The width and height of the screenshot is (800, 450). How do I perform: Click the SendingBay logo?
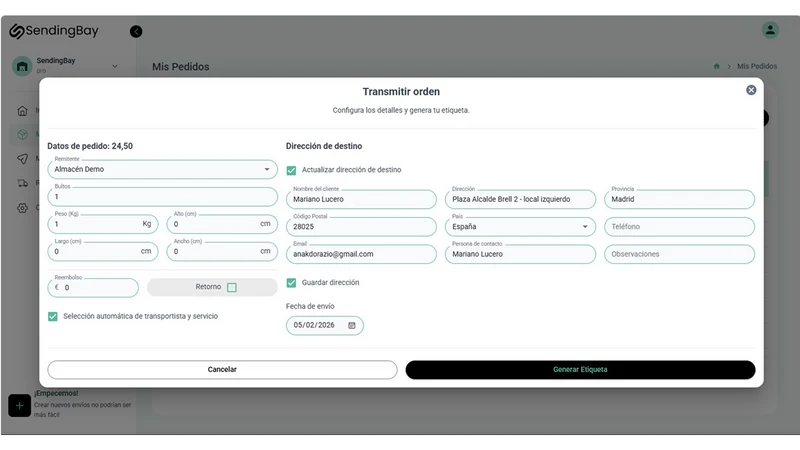click(x=54, y=31)
